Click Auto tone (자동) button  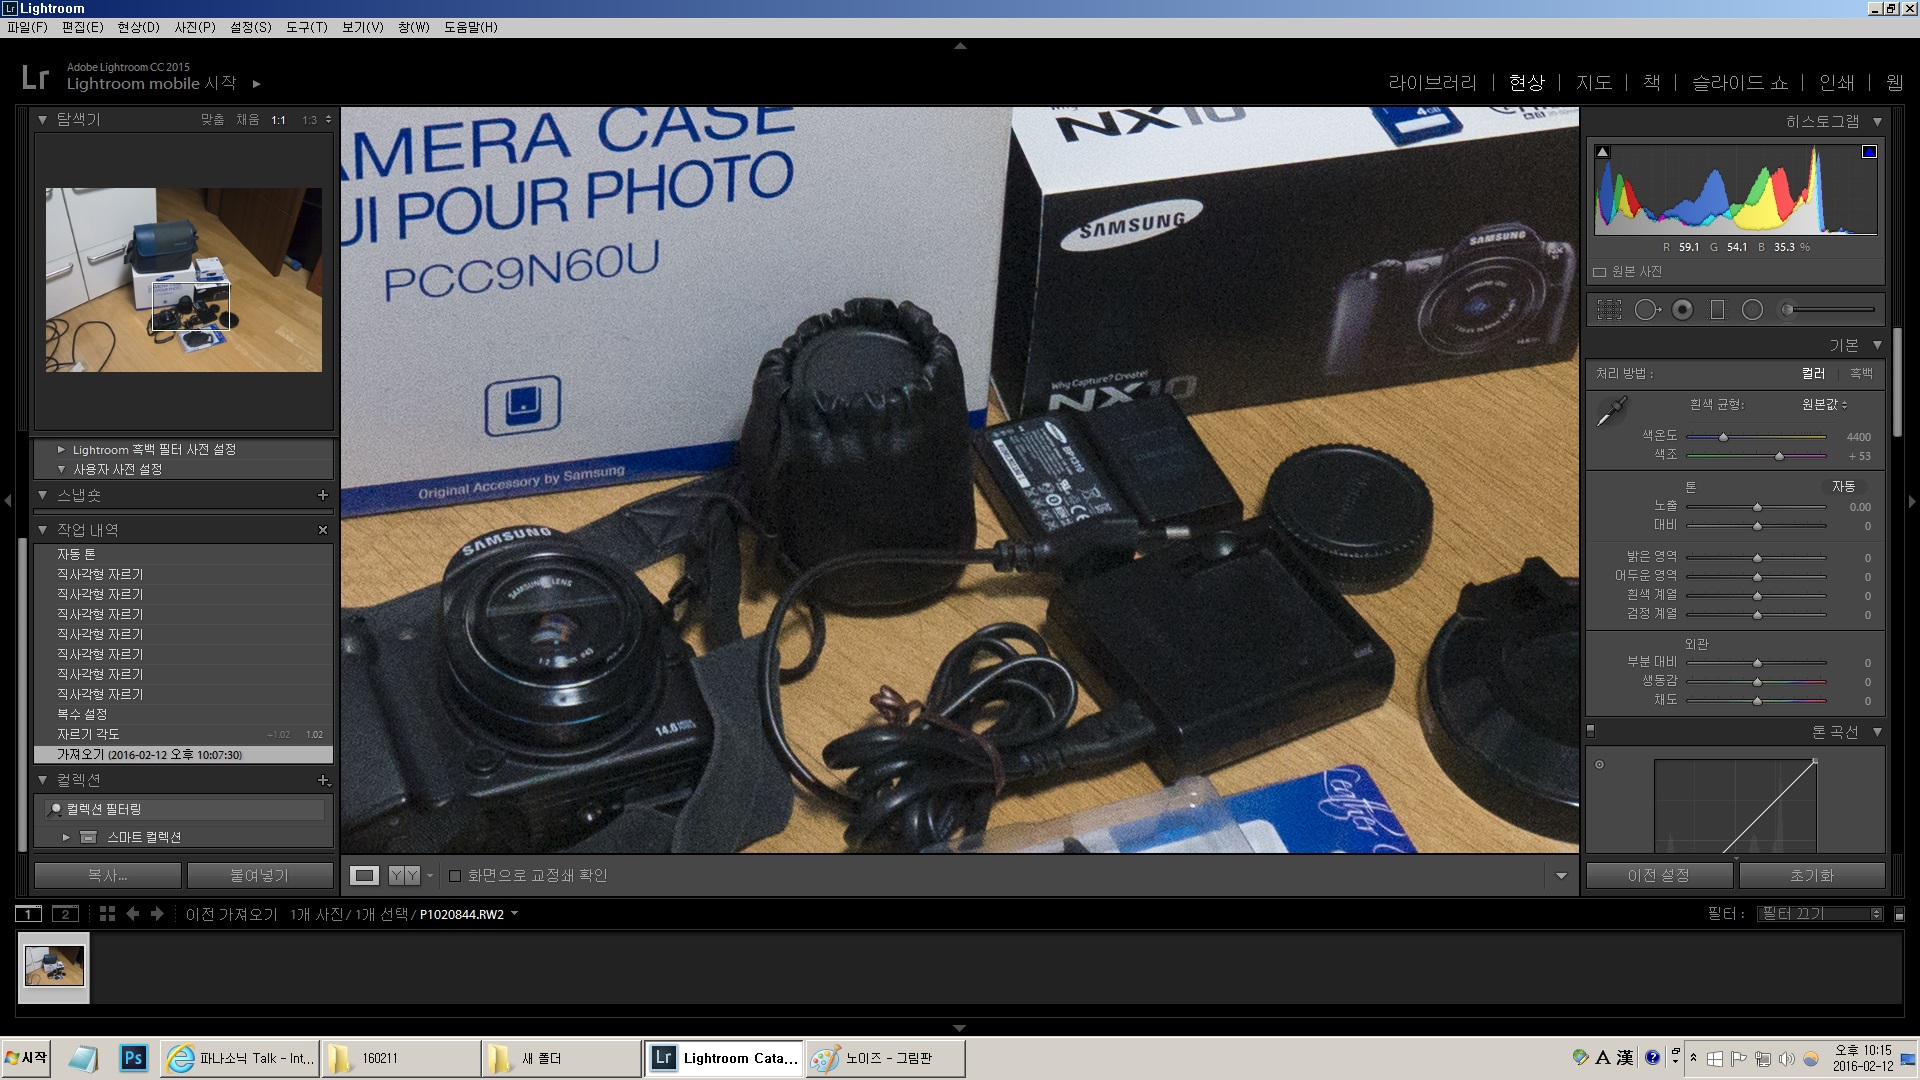point(1843,487)
